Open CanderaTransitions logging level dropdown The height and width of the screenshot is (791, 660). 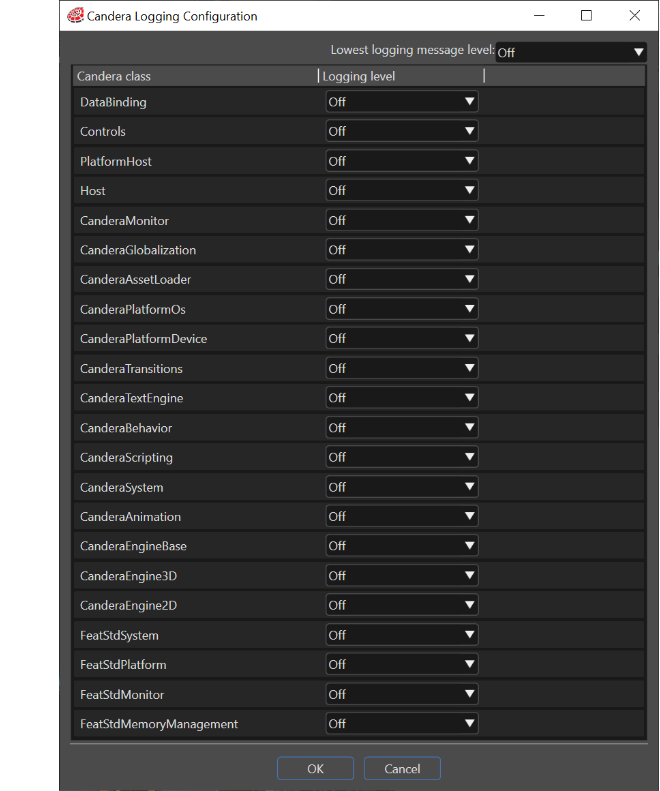point(402,368)
